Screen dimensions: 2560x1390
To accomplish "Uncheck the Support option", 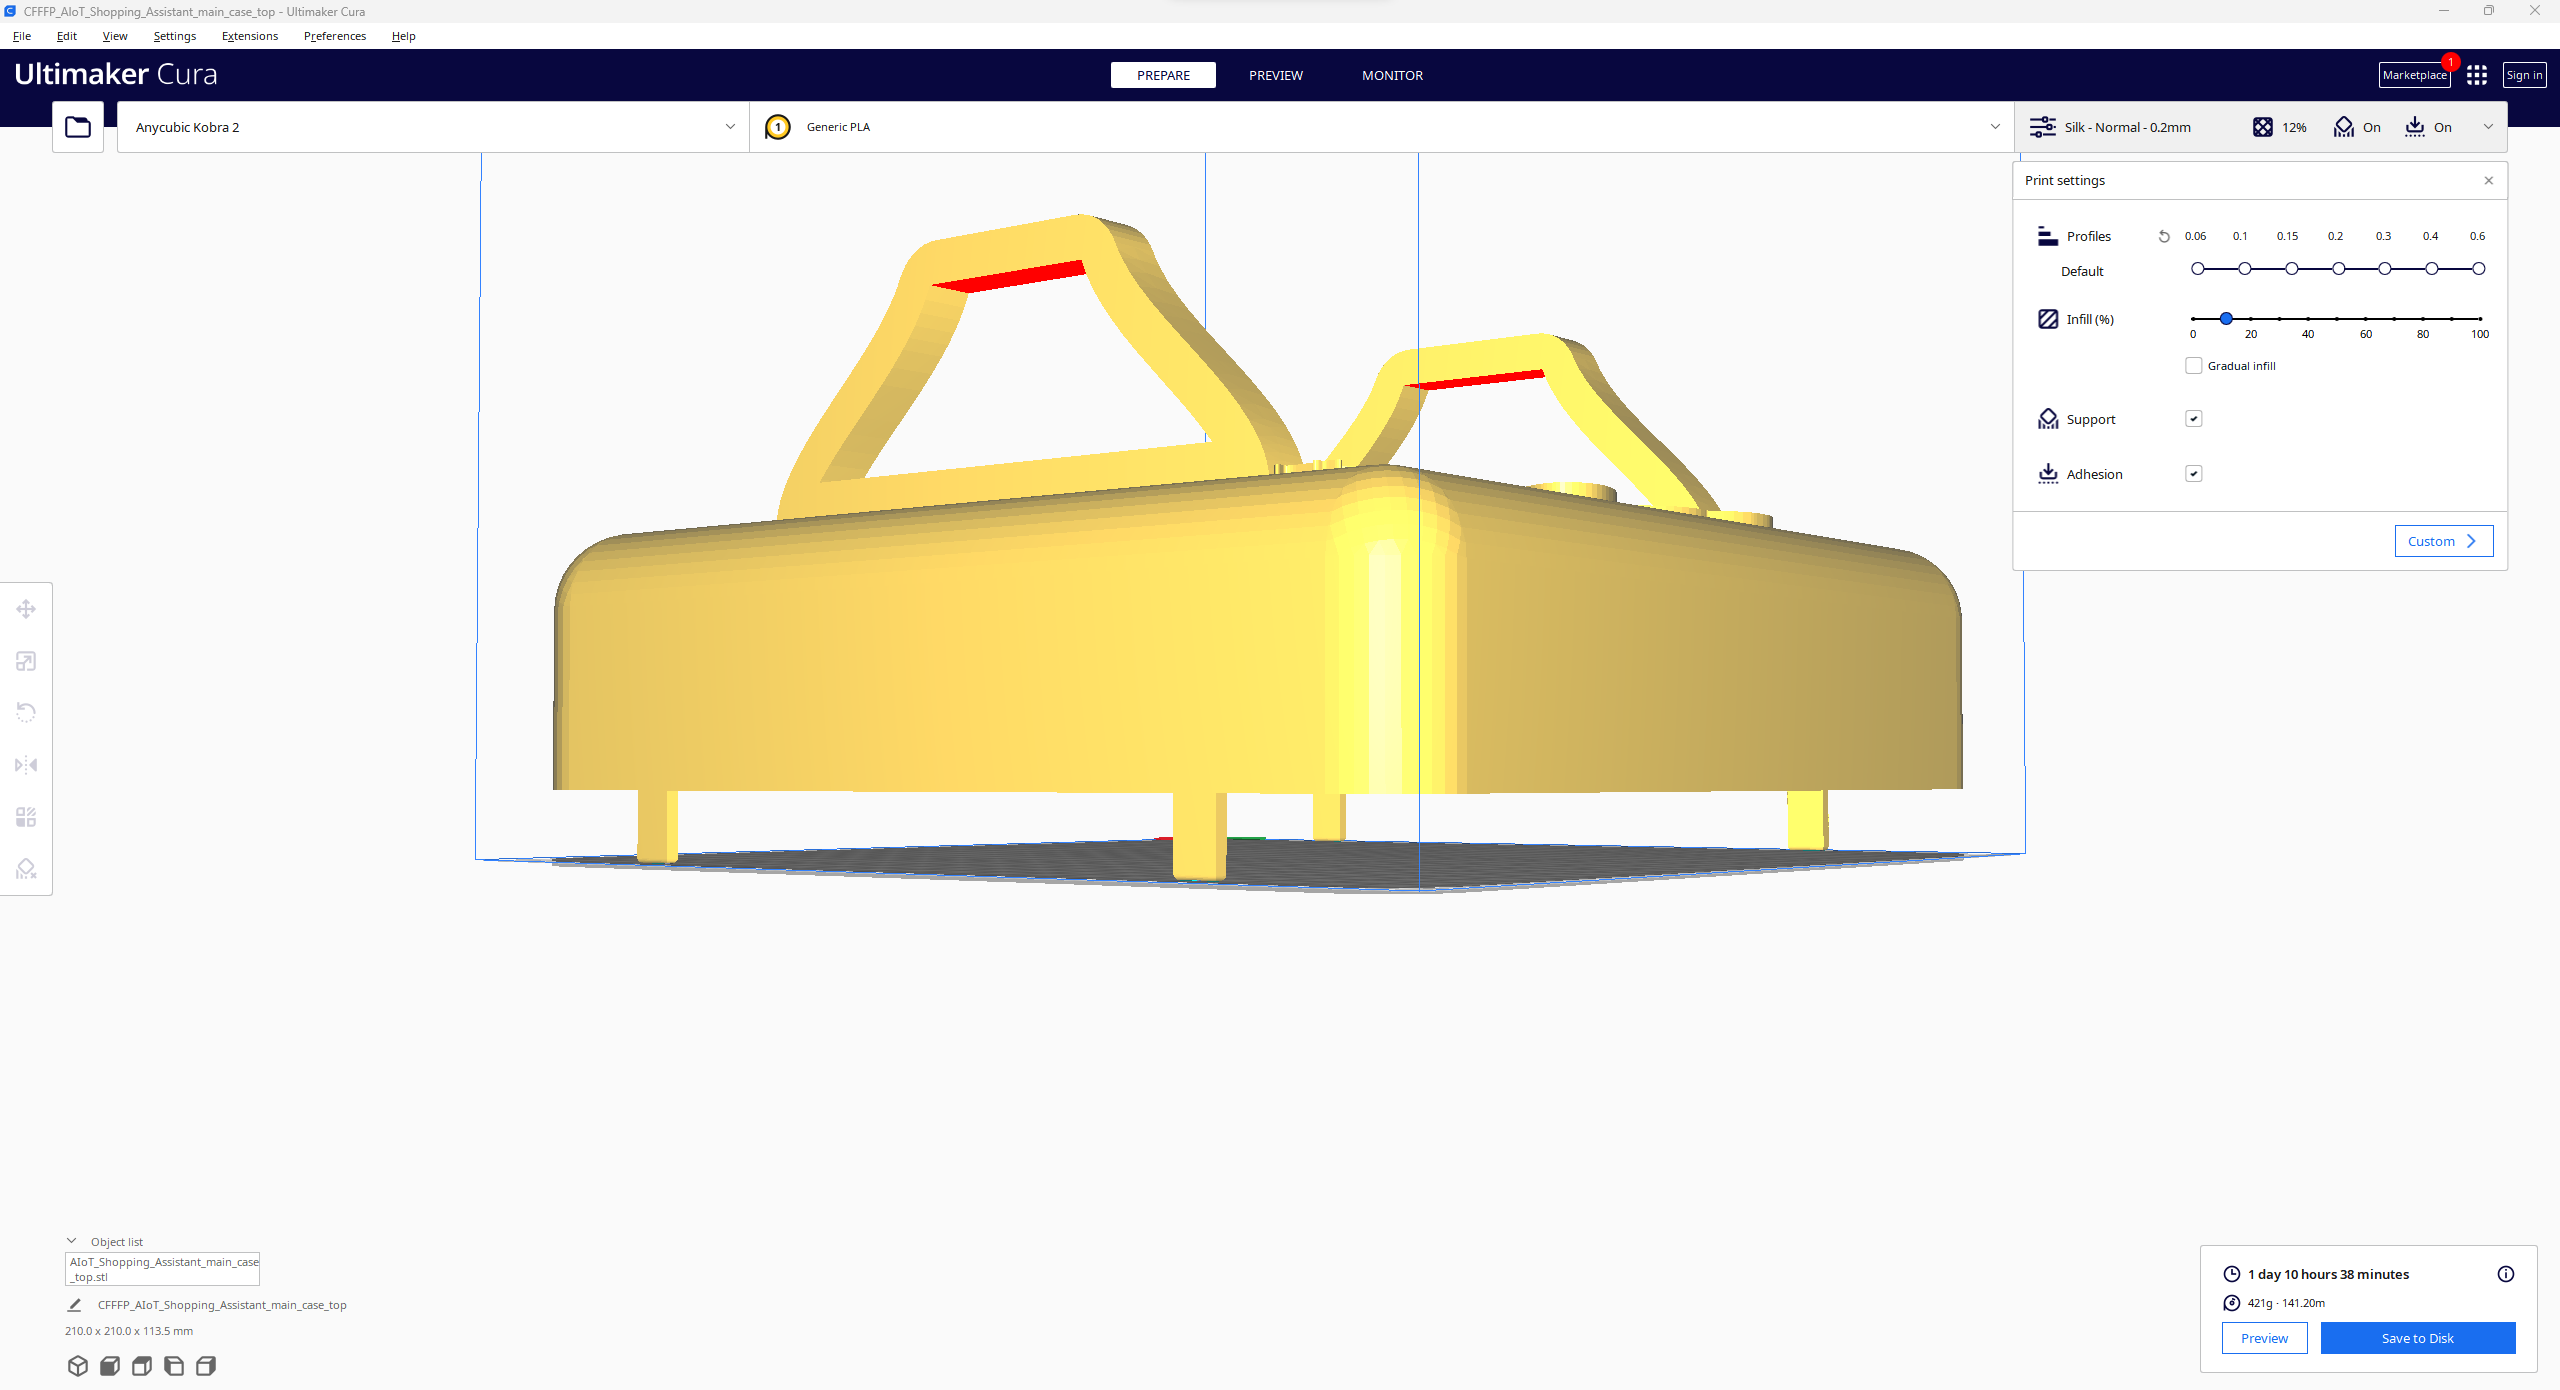I will 2192,418.
